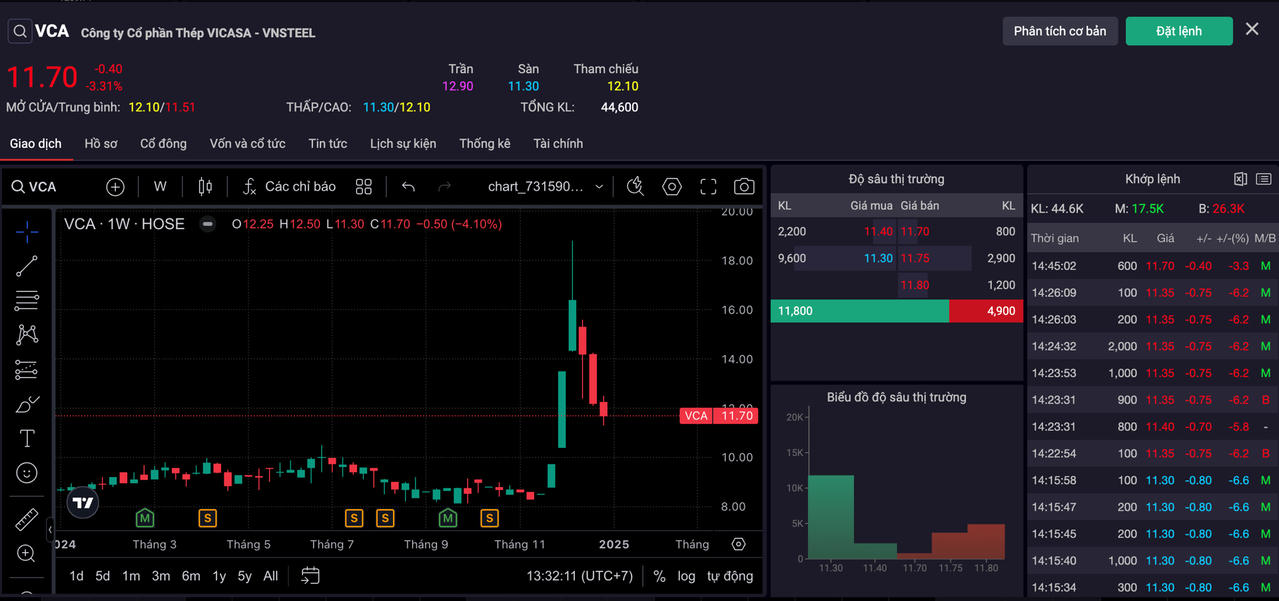Select the trend line drawing tool
This screenshot has width=1279, height=601.
tap(27, 266)
